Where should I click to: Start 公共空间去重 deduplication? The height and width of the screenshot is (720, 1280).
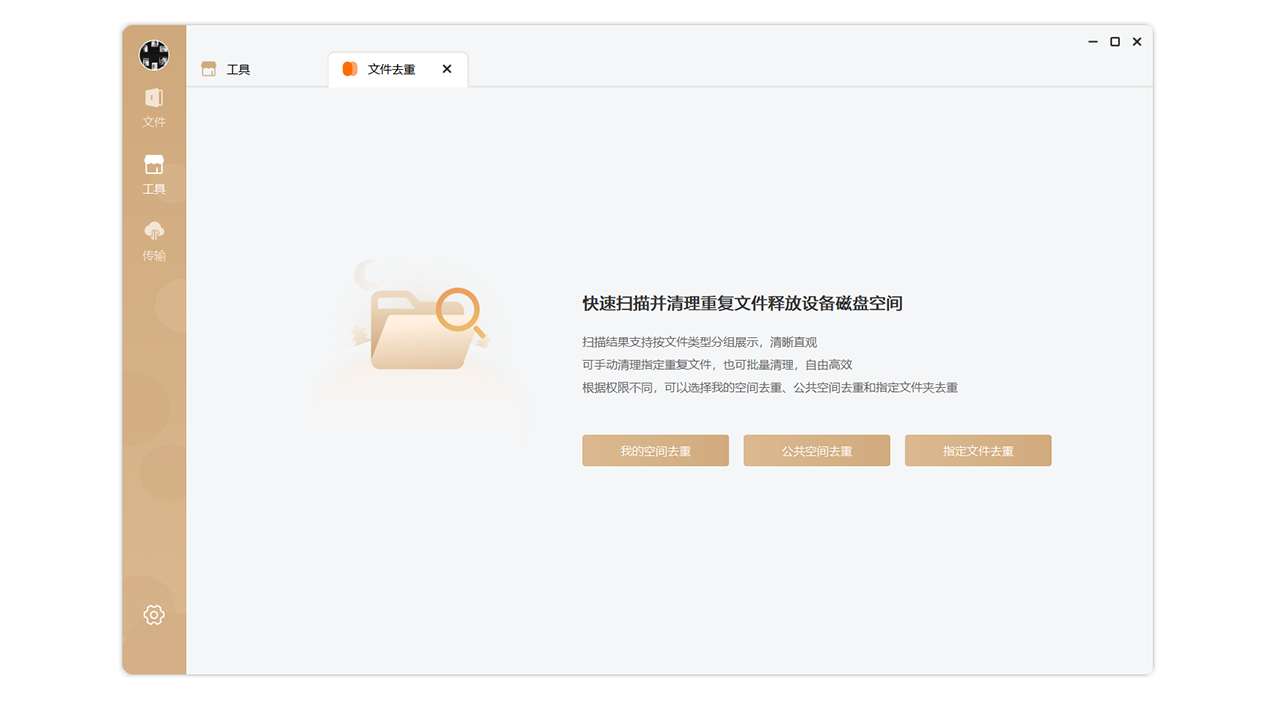[x=816, y=450]
